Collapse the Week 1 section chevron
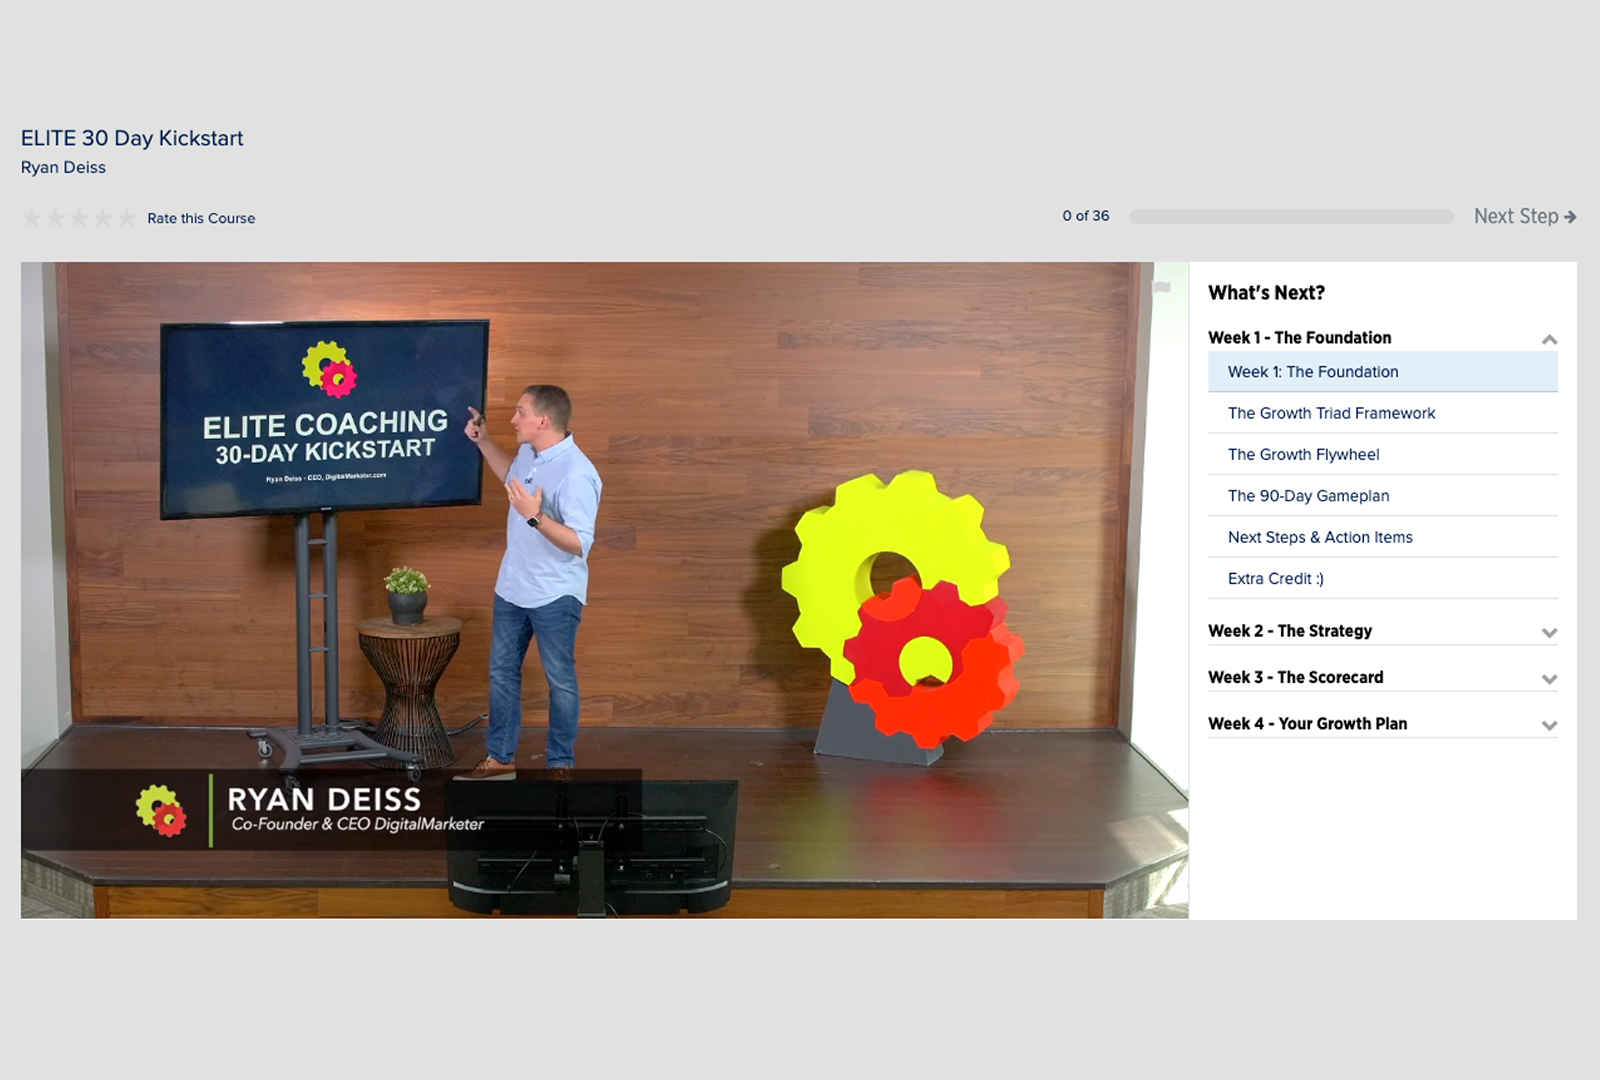The height and width of the screenshot is (1080, 1600). coord(1549,340)
